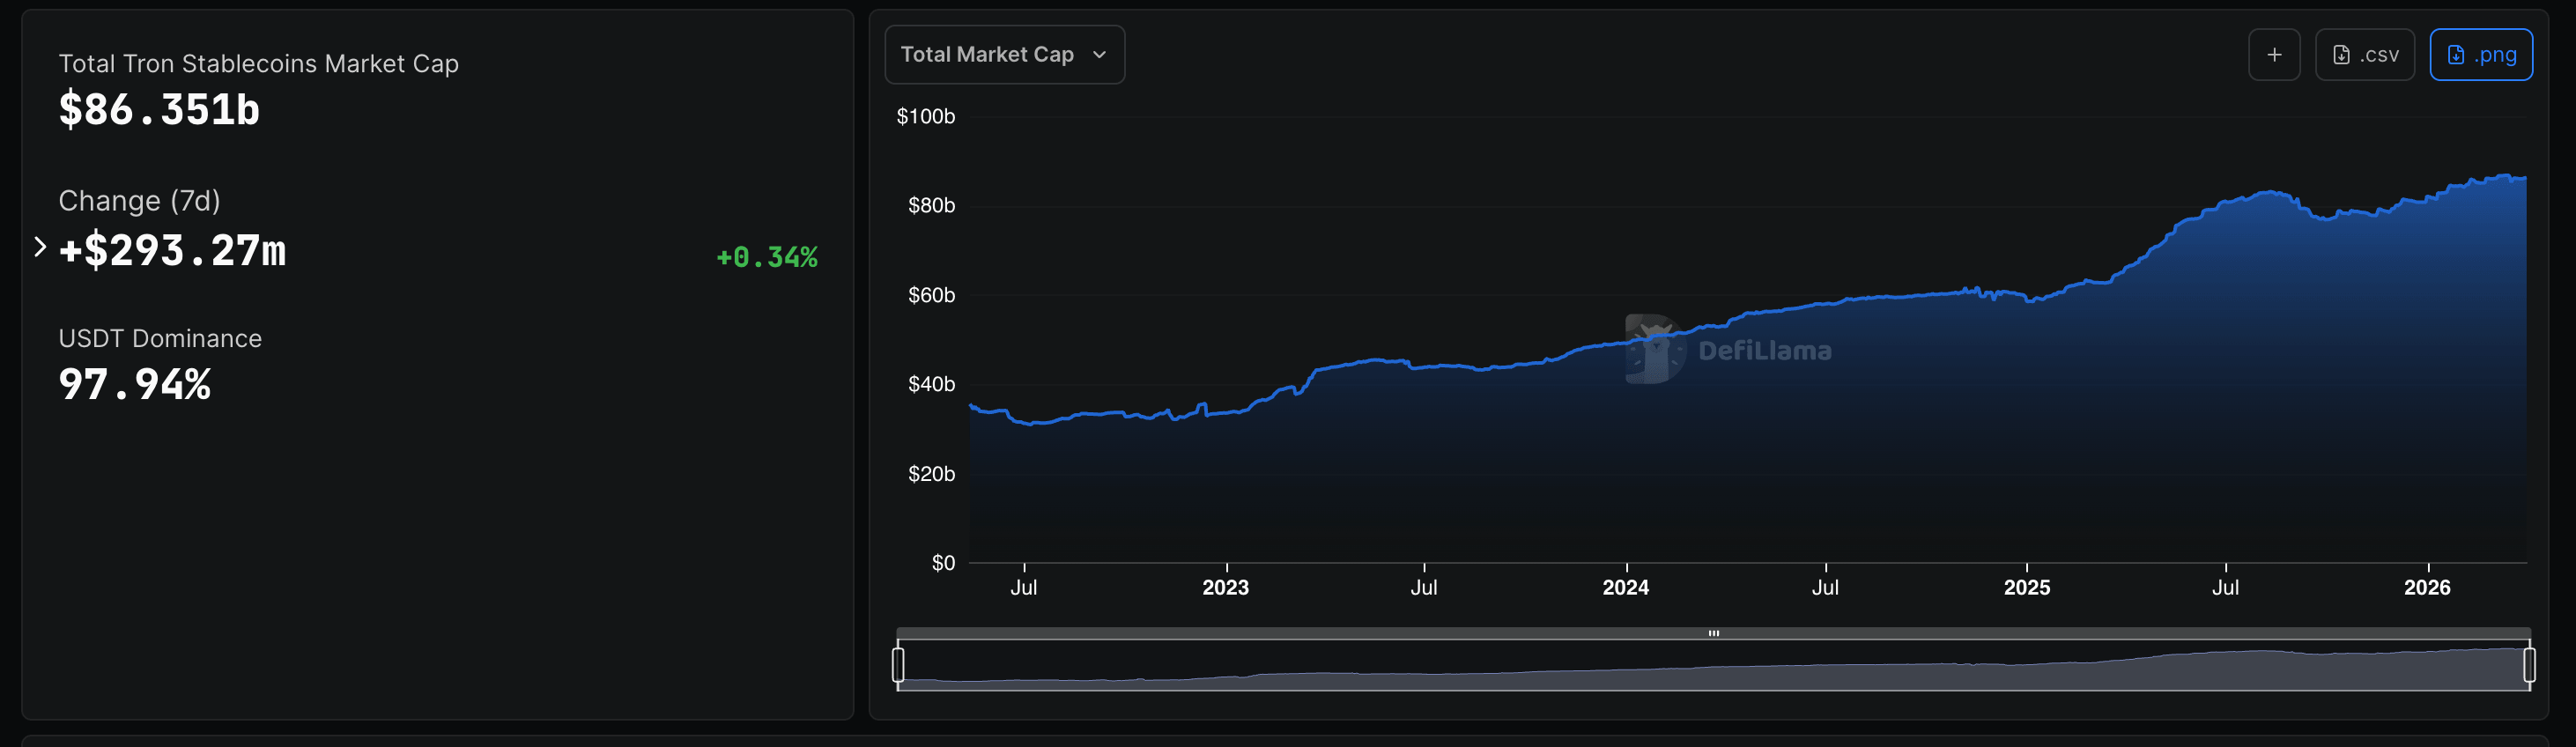Click the $100b y-axis label
The height and width of the screenshot is (747, 2576).
tap(925, 117)
